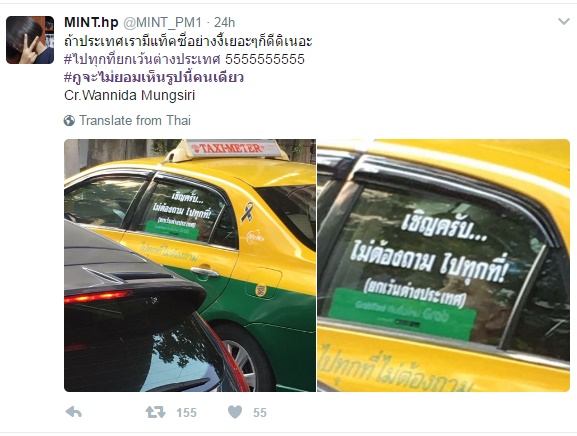The height and width of the screenshot is (436, 577).
Task: Open the @MINT_PM1 handle
Action: click(x=162, y=23)
